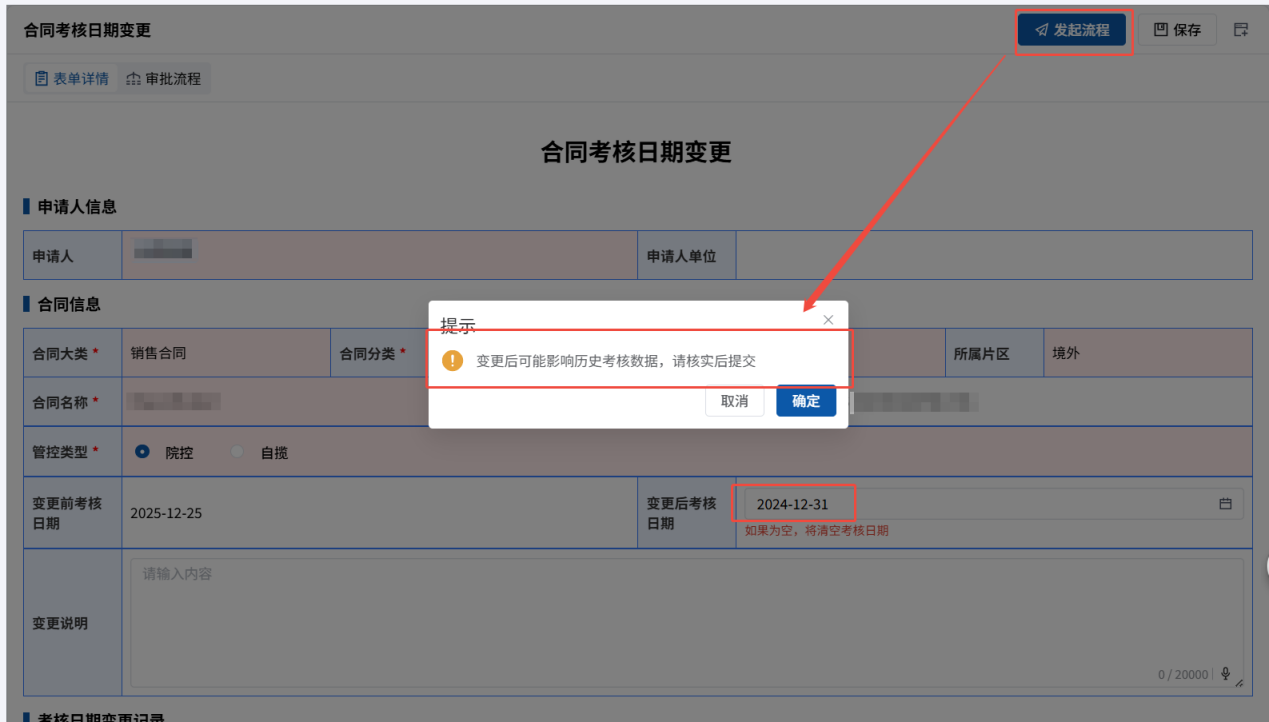Open the calendar icon in 变更后考核日期 field
This screenshot has height=722, width=1269.
[1225, 504]
